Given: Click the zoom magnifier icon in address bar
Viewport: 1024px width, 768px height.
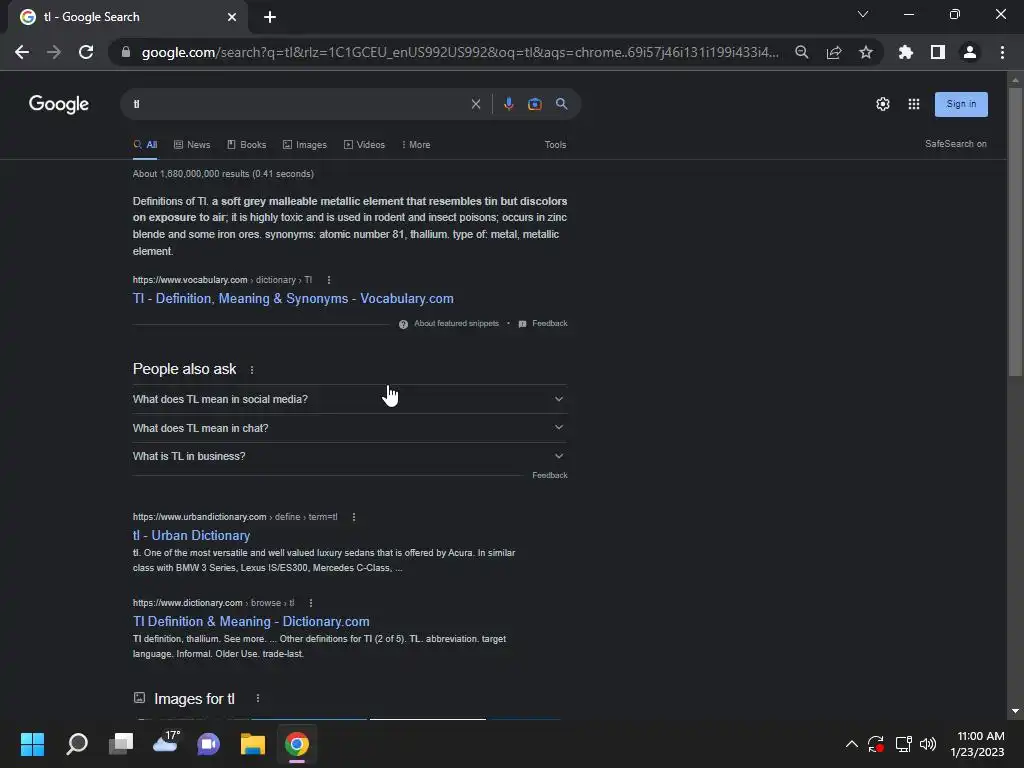Looking at the screenshot, I should coord(802,52).
